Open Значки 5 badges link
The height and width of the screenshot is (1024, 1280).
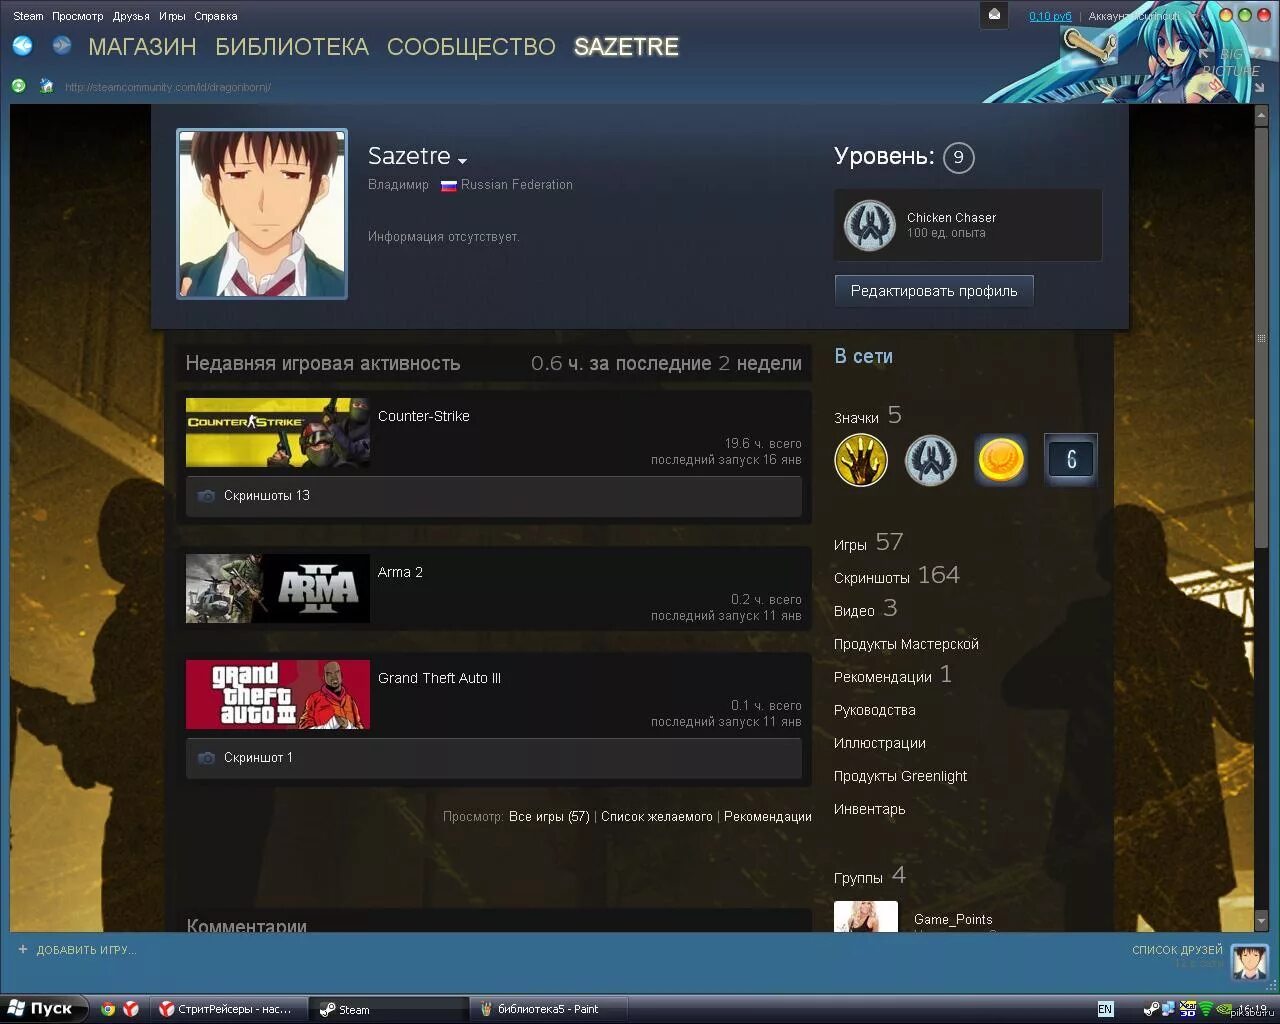click(x=868, y=415)
